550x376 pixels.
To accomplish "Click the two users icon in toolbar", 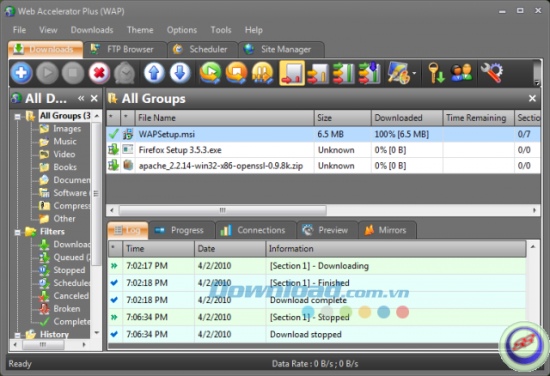I will point(462,73).
